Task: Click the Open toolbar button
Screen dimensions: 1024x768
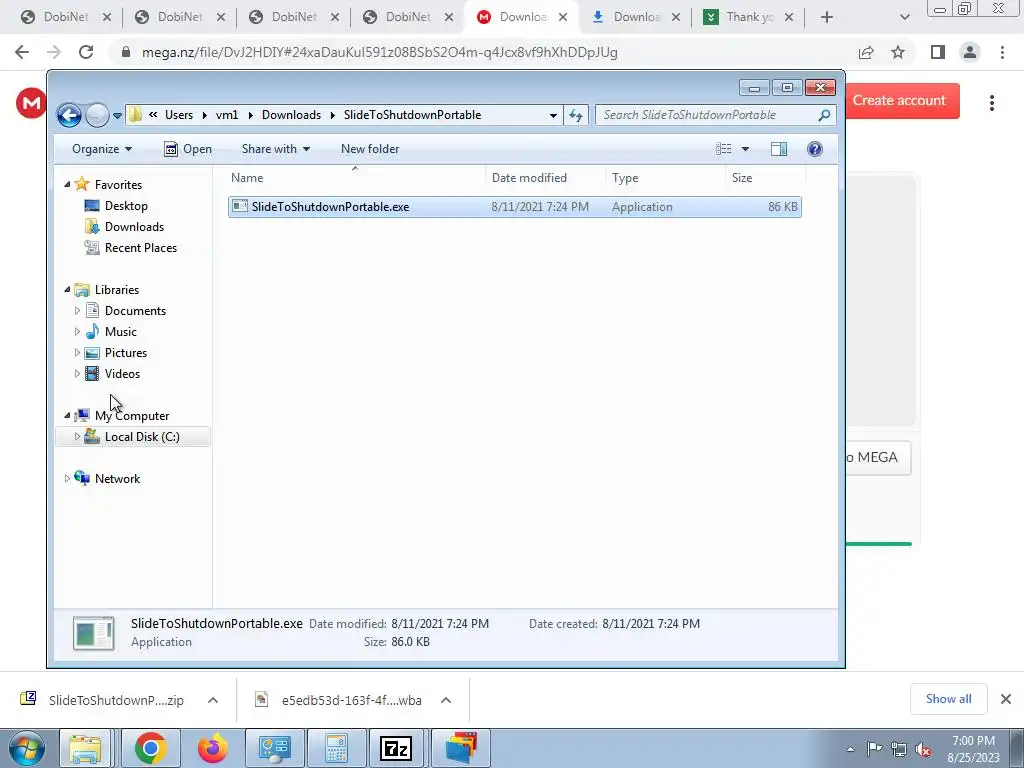Action: pos(187,149)
